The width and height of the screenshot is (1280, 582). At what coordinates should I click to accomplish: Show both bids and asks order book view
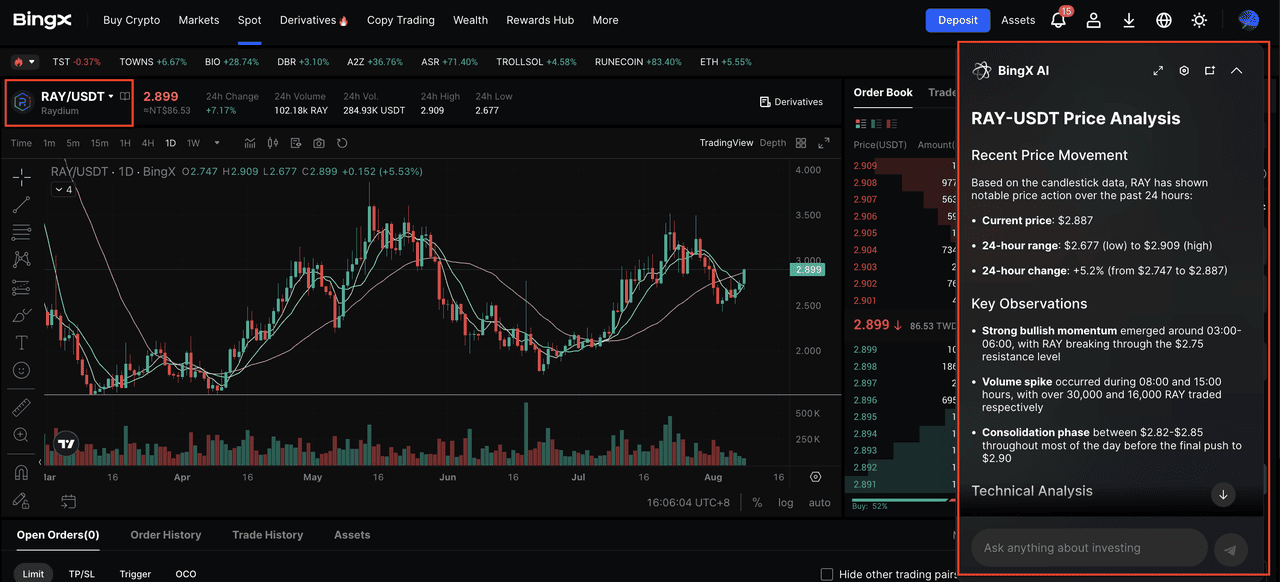[x=859, y=124]
